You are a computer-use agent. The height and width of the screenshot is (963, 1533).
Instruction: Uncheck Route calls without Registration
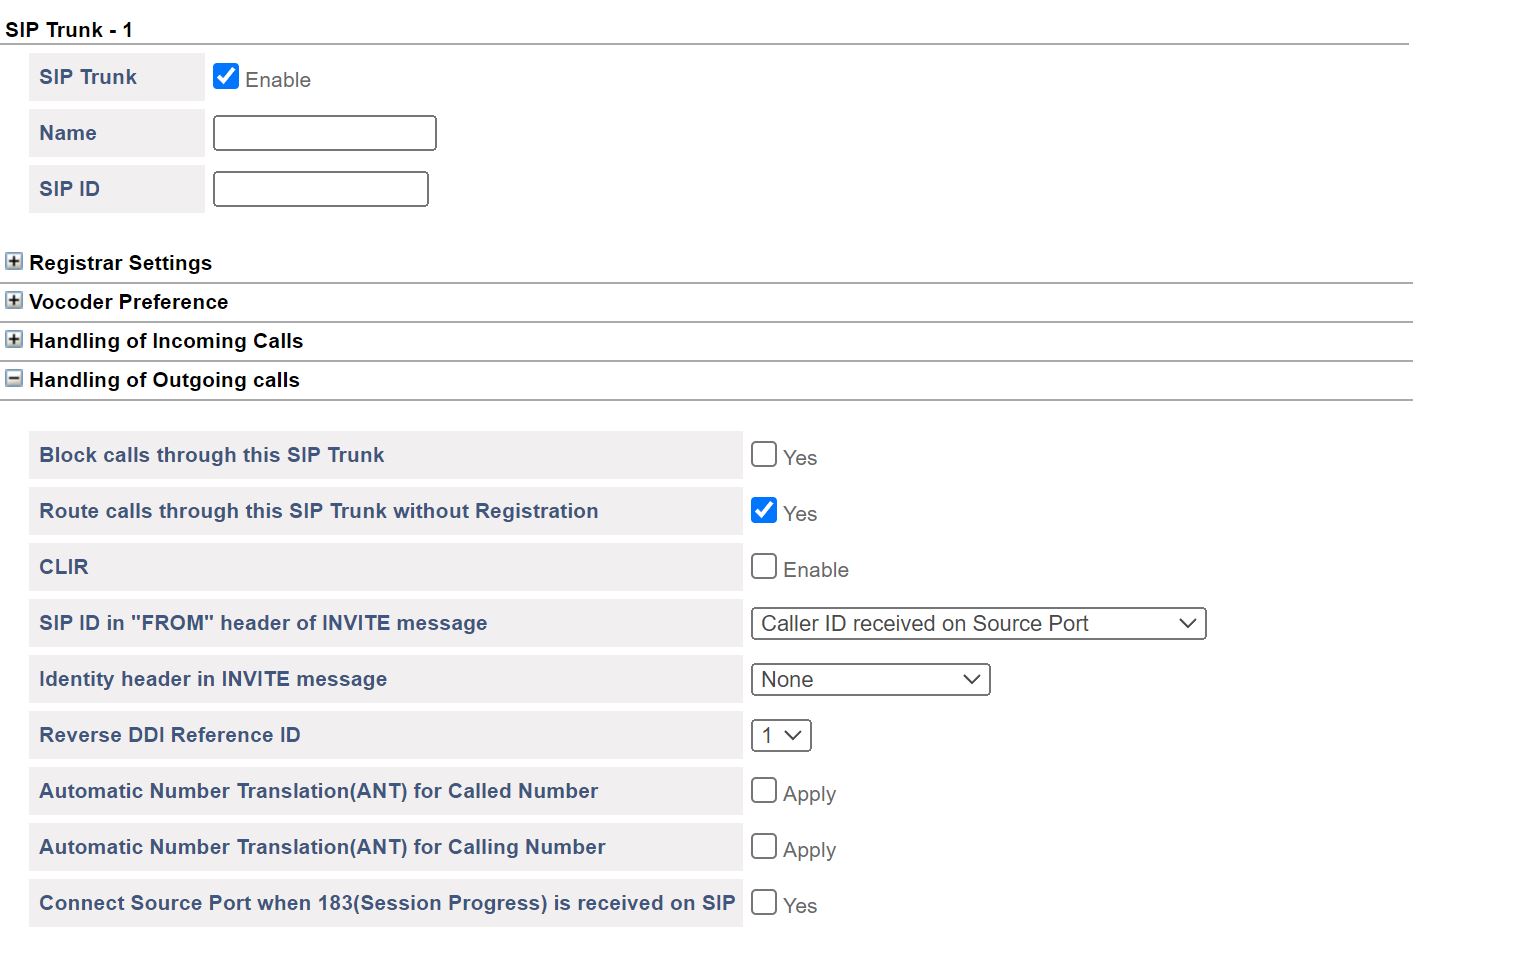(x=764, y=511)
